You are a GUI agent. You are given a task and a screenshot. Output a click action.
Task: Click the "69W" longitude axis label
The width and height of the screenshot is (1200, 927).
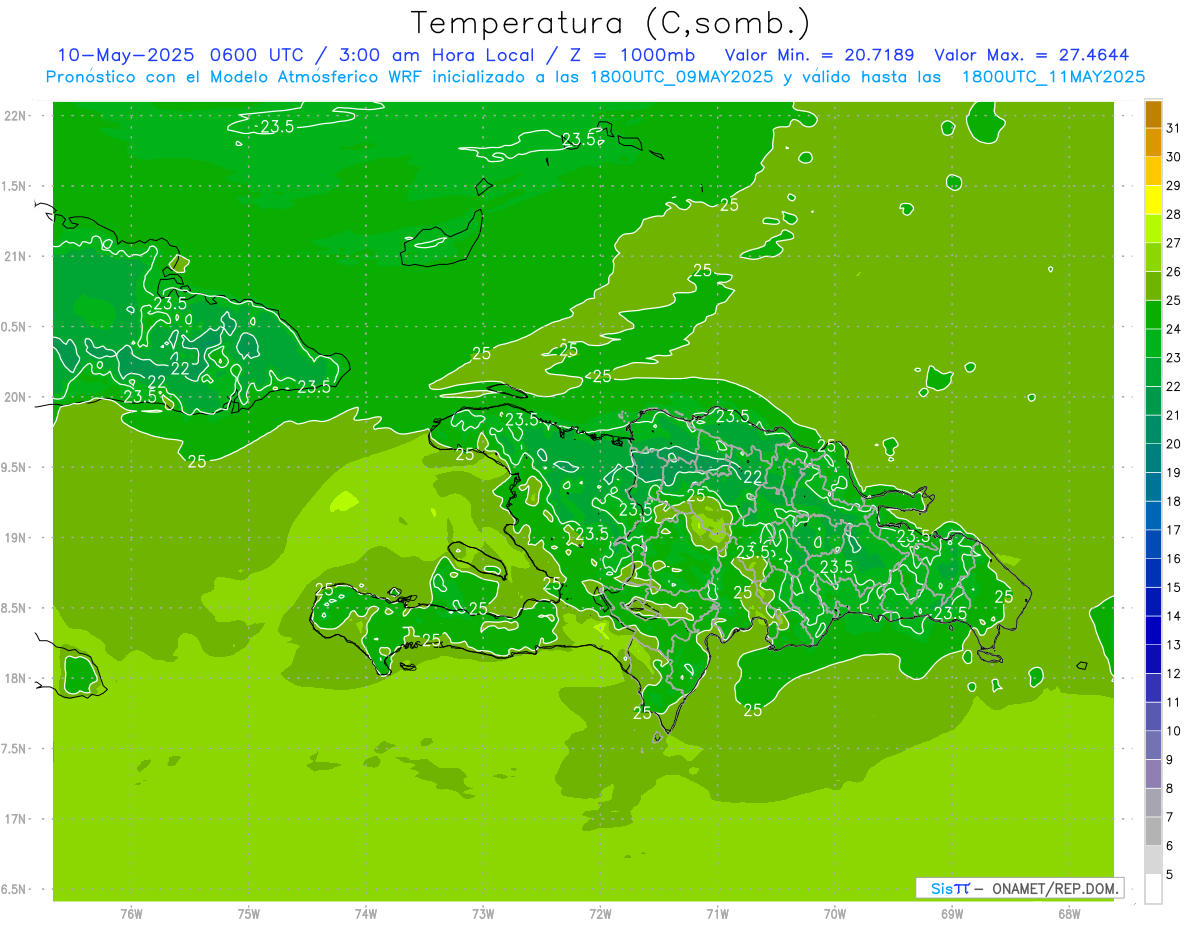952,914
